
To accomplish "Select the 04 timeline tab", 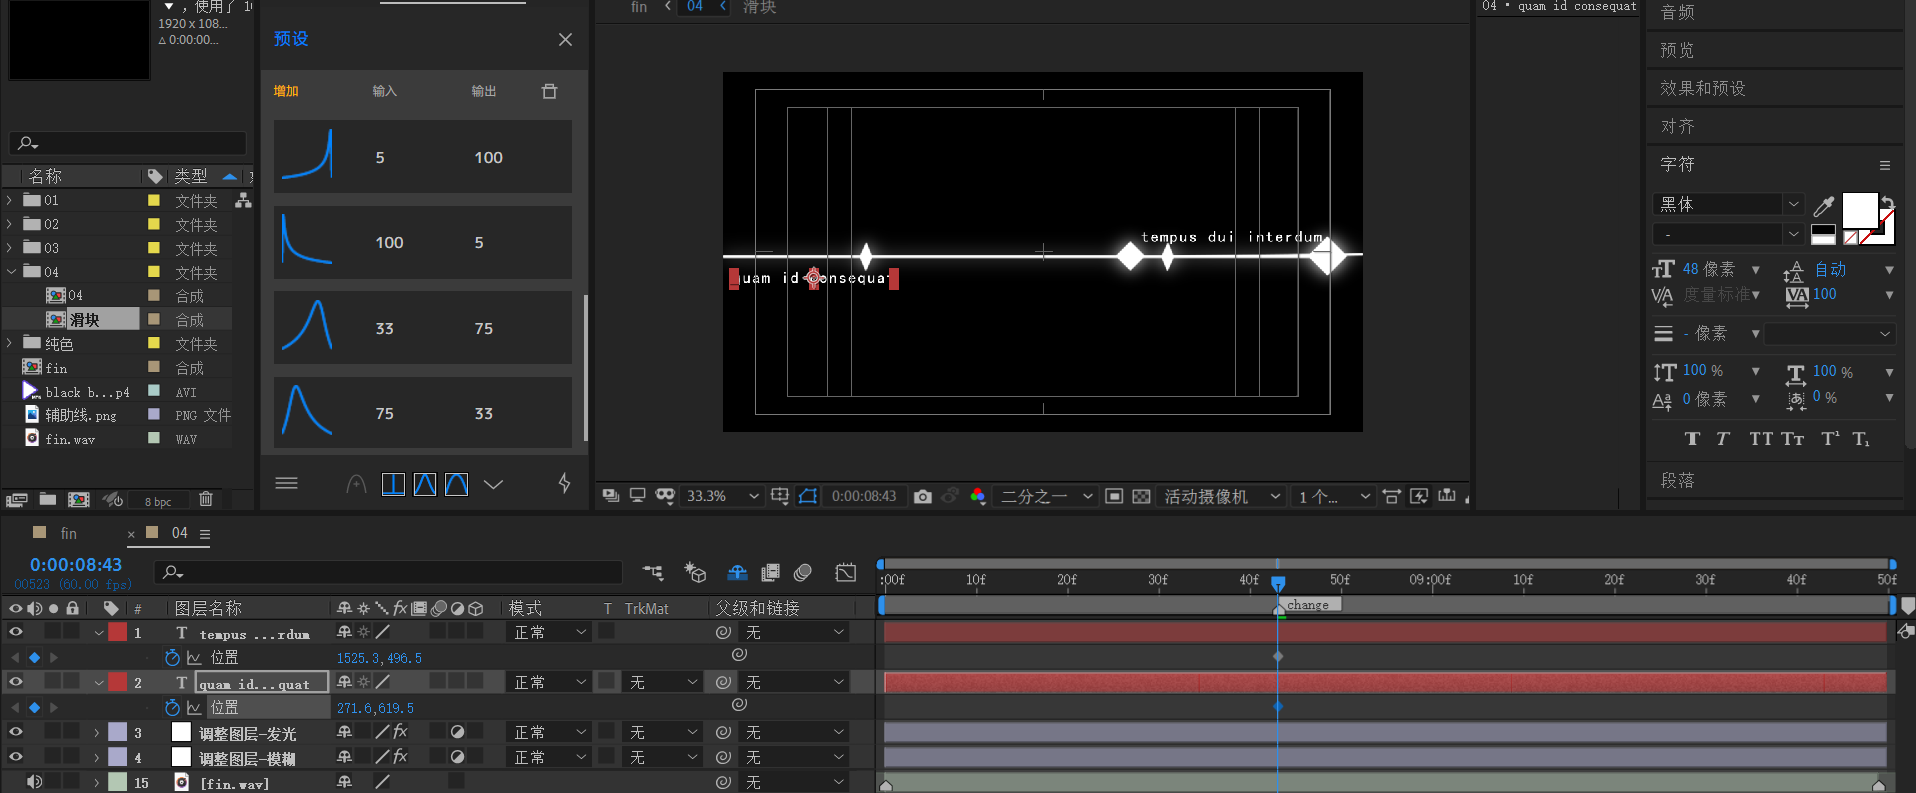I will 179,533.
